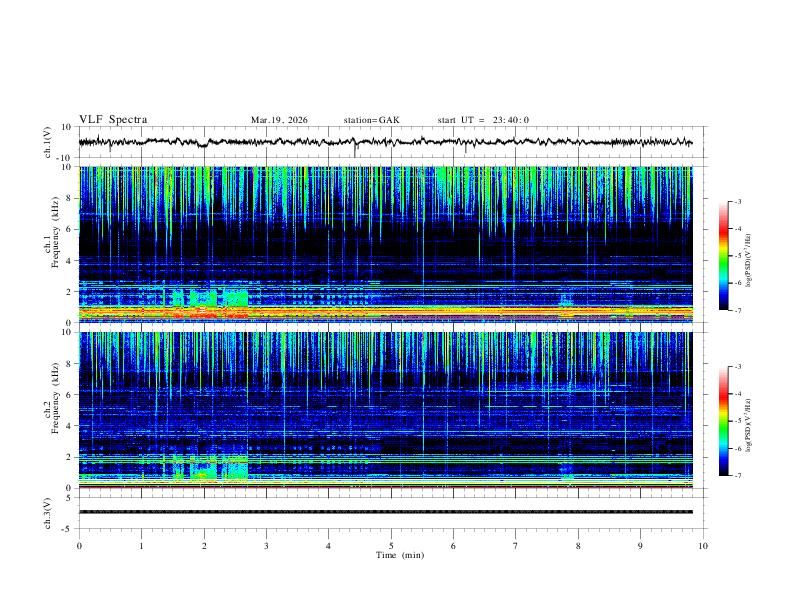
Task: Click the "-7" tick on ch.2 colorbar
Action: (737, 475)
